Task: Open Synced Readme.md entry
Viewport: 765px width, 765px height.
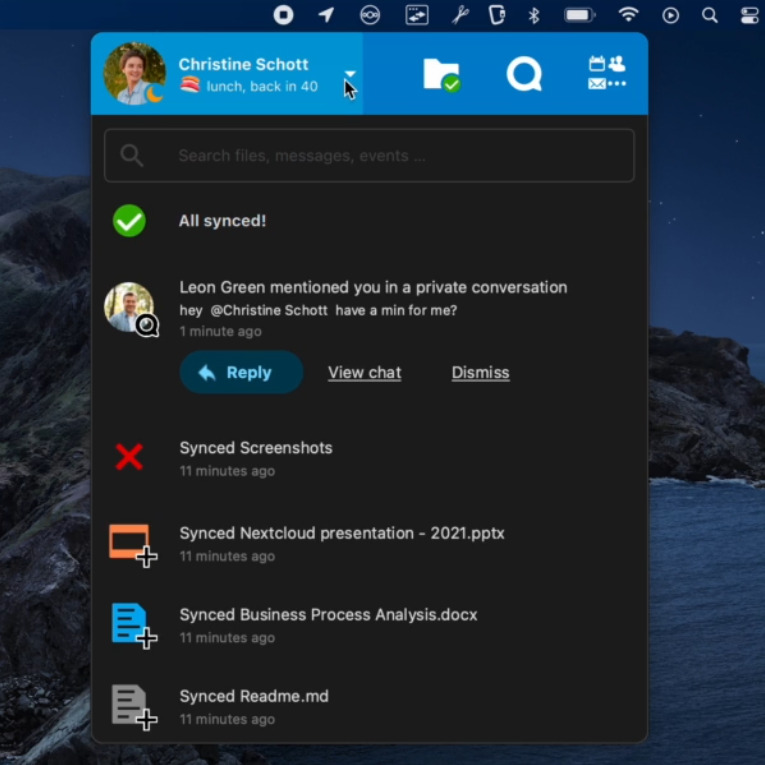Action: (369, 707)
